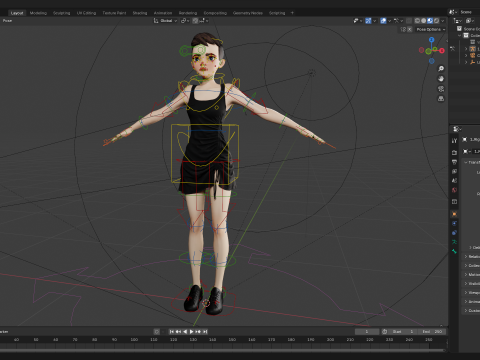Click the red X axis on navigation gizmo

coord(442,51)
